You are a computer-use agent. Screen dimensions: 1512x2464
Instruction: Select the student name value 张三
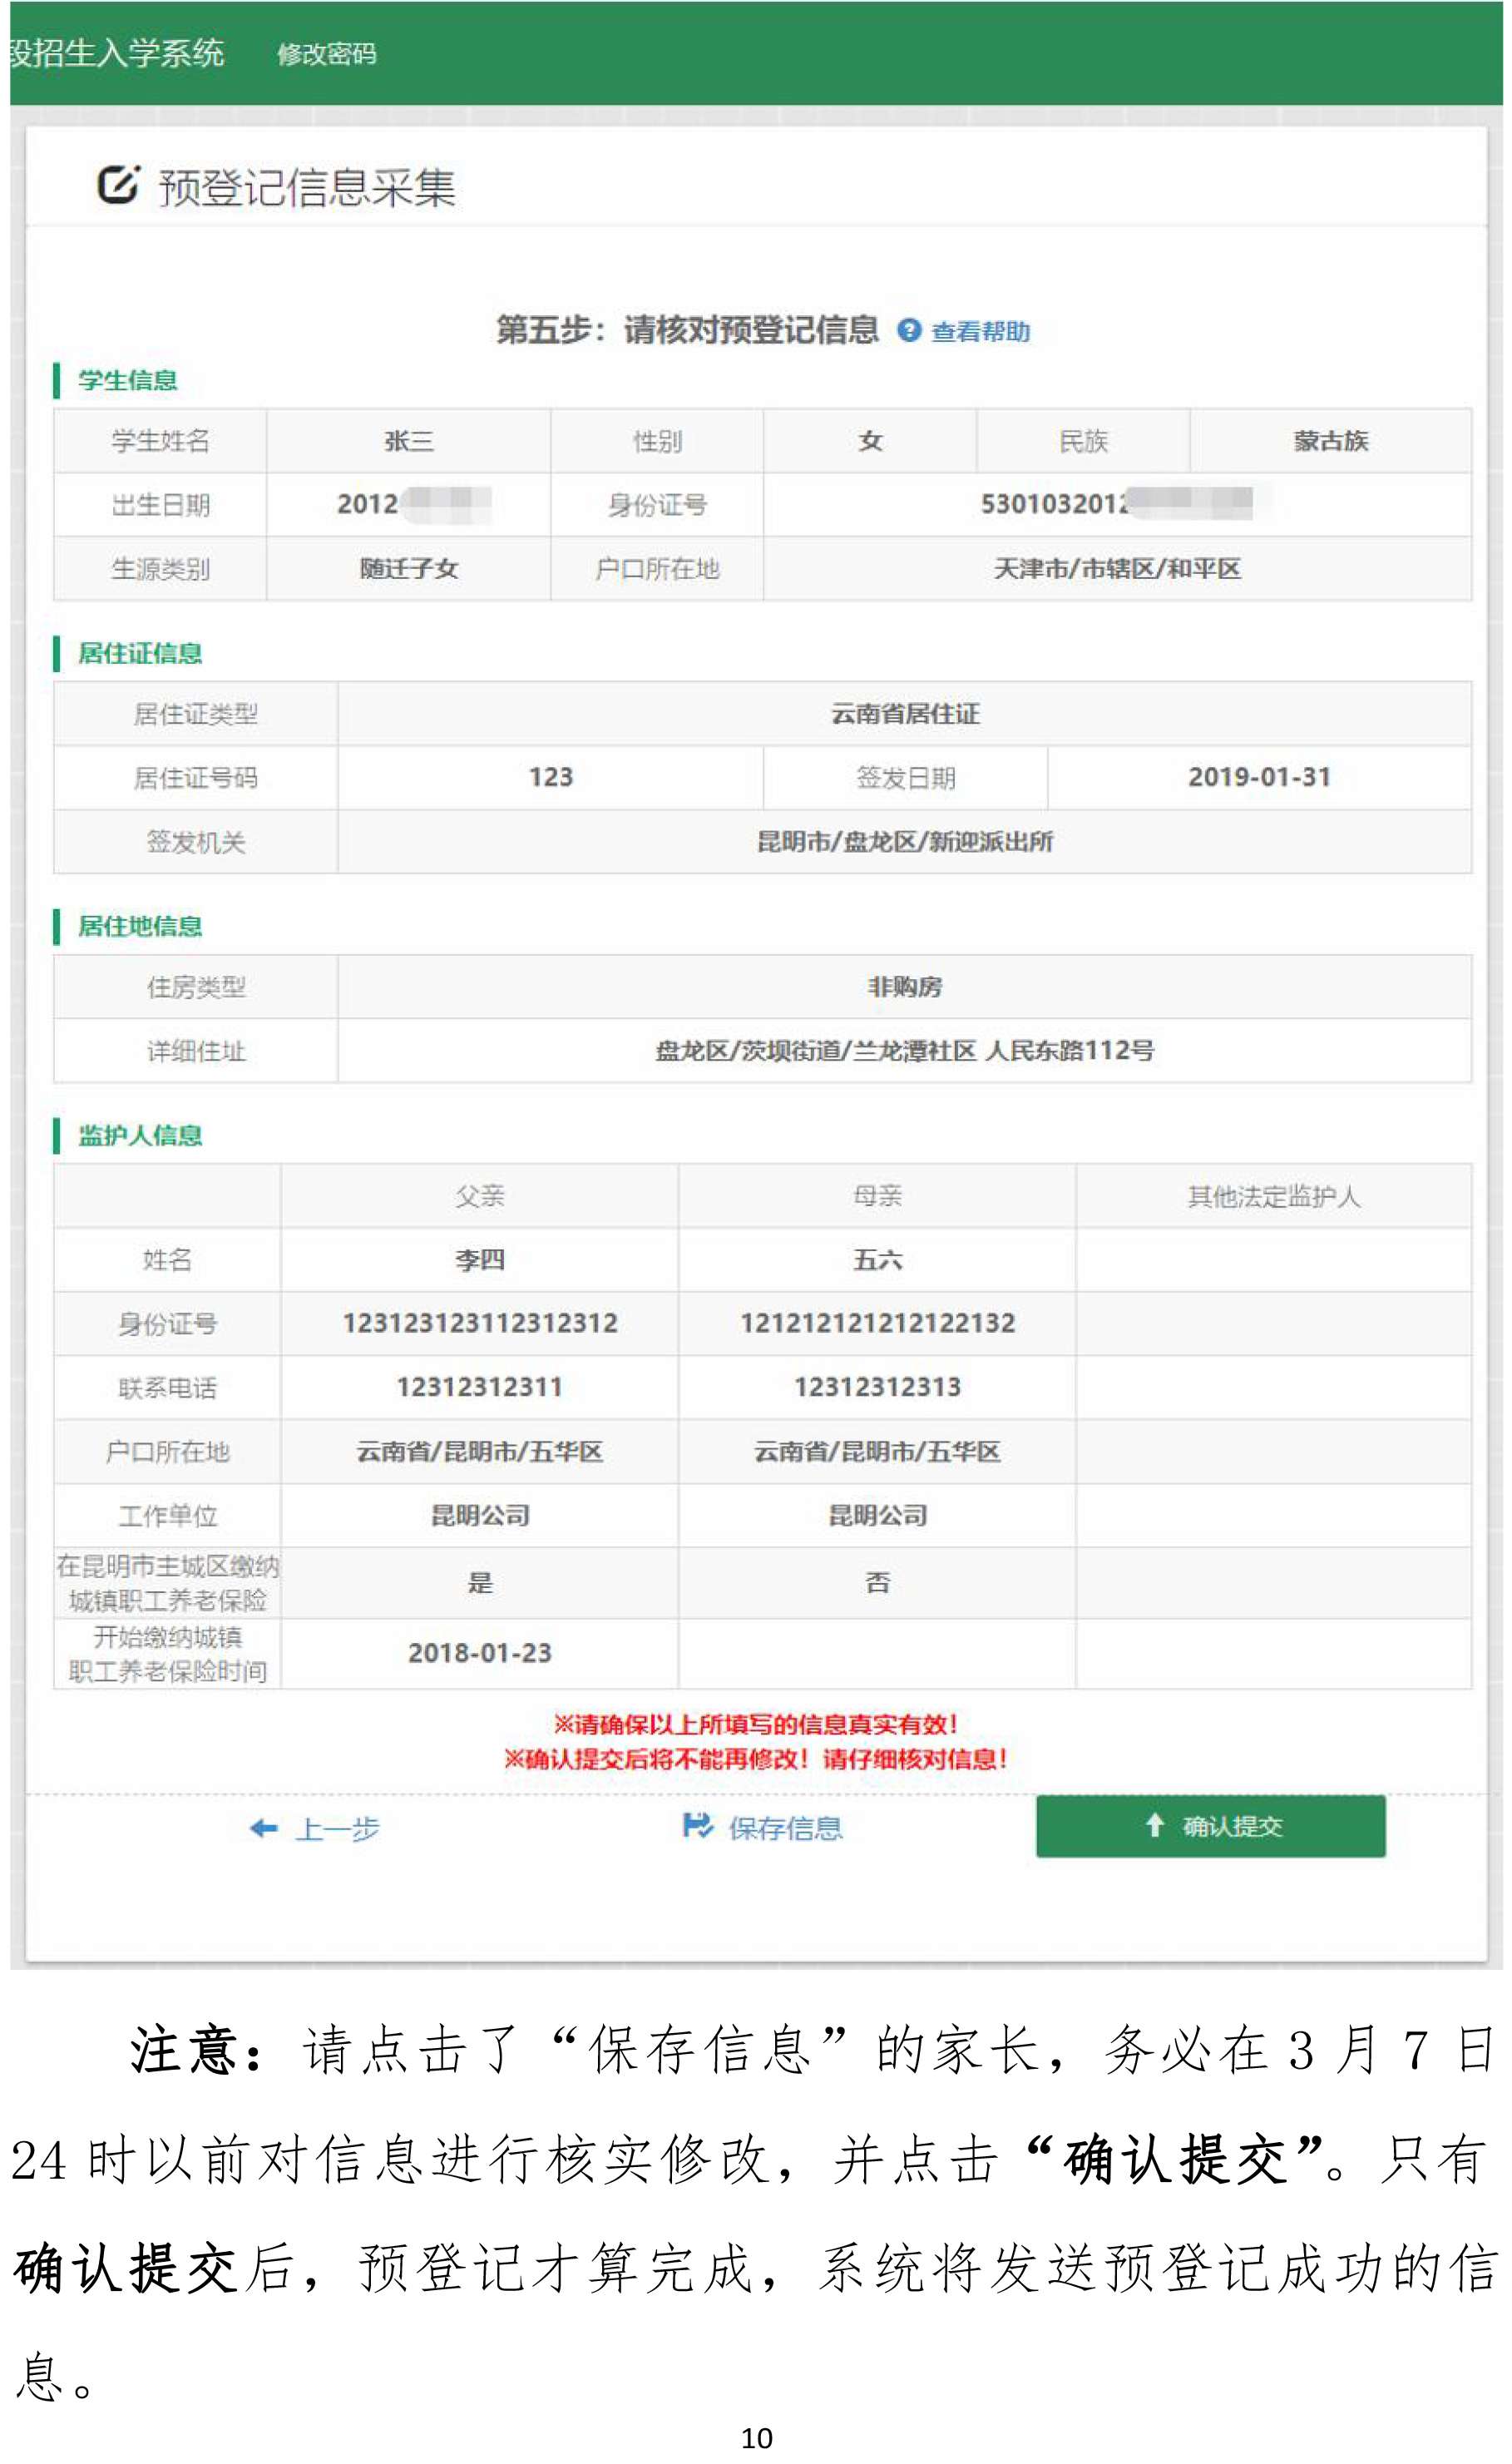(x=408, y=441)
